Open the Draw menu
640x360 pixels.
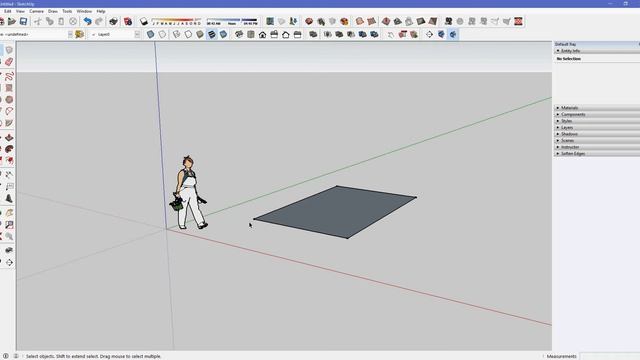[x=53, y=11]
